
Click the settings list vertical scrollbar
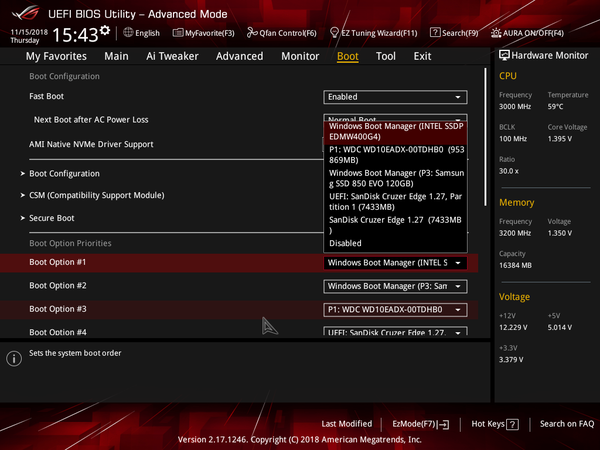(486, 137)
